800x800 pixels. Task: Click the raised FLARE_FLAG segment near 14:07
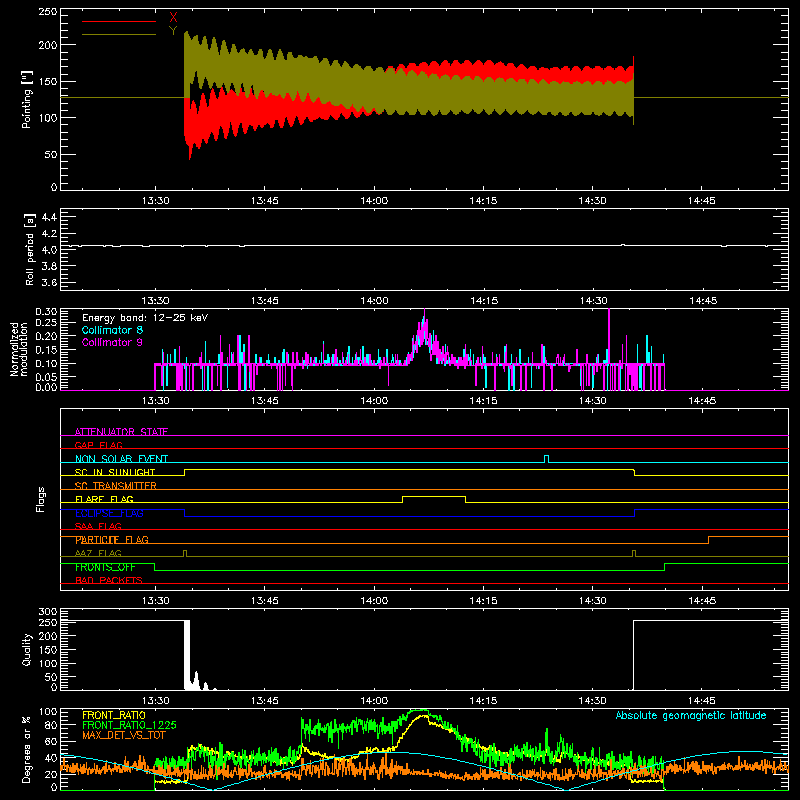coord(434,496)
